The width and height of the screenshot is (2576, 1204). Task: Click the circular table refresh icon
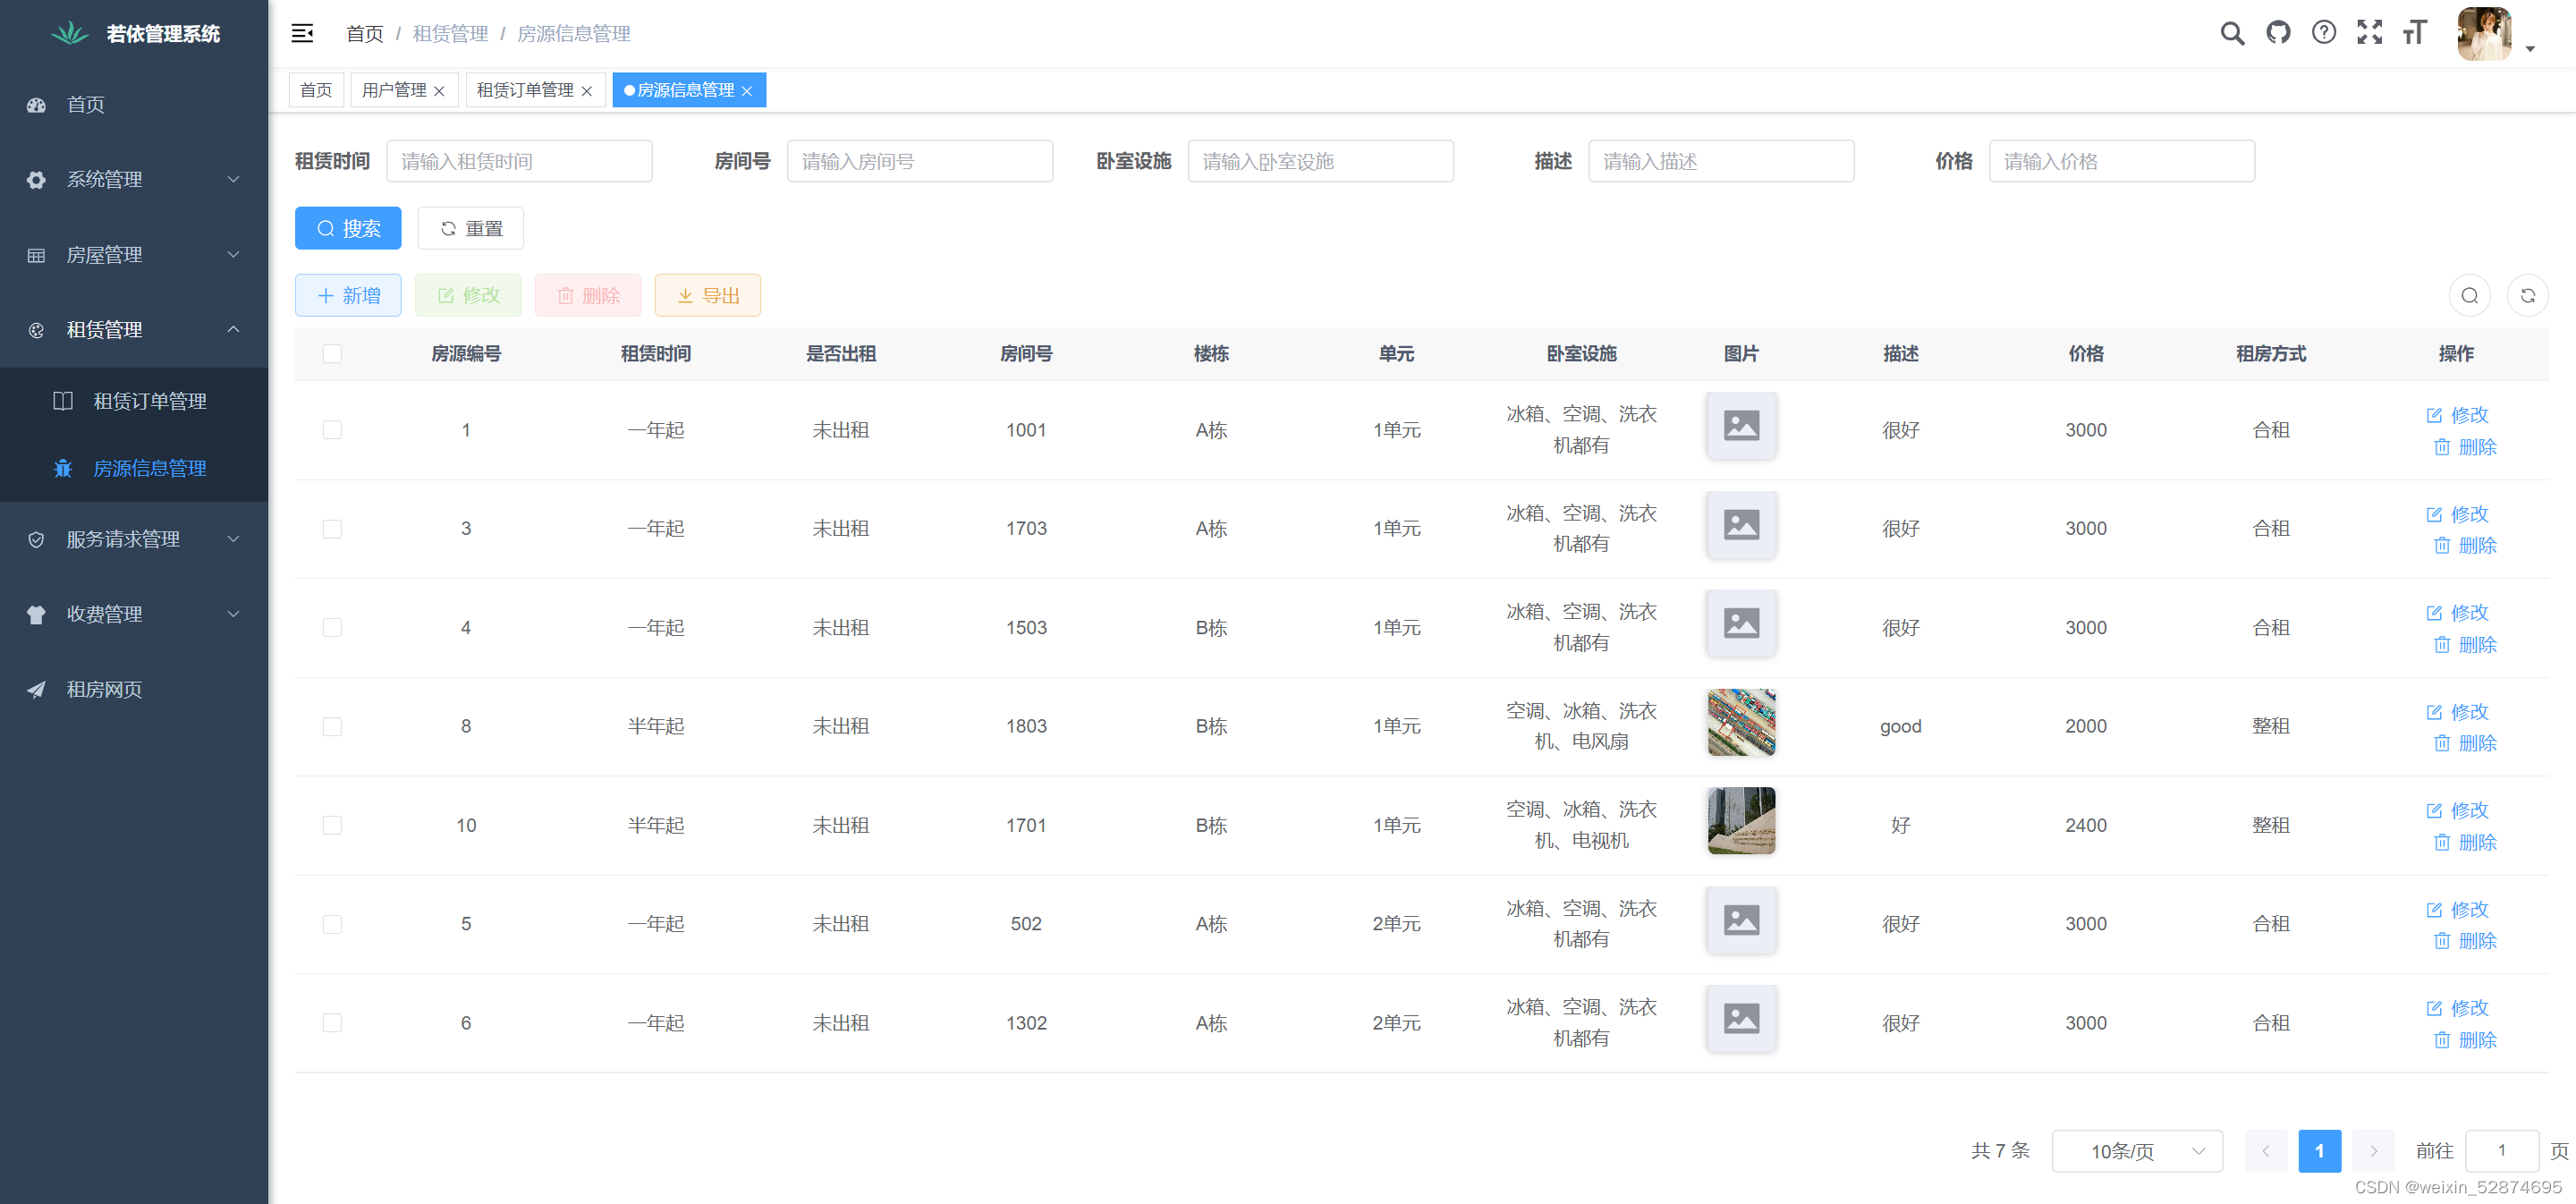2527,296
